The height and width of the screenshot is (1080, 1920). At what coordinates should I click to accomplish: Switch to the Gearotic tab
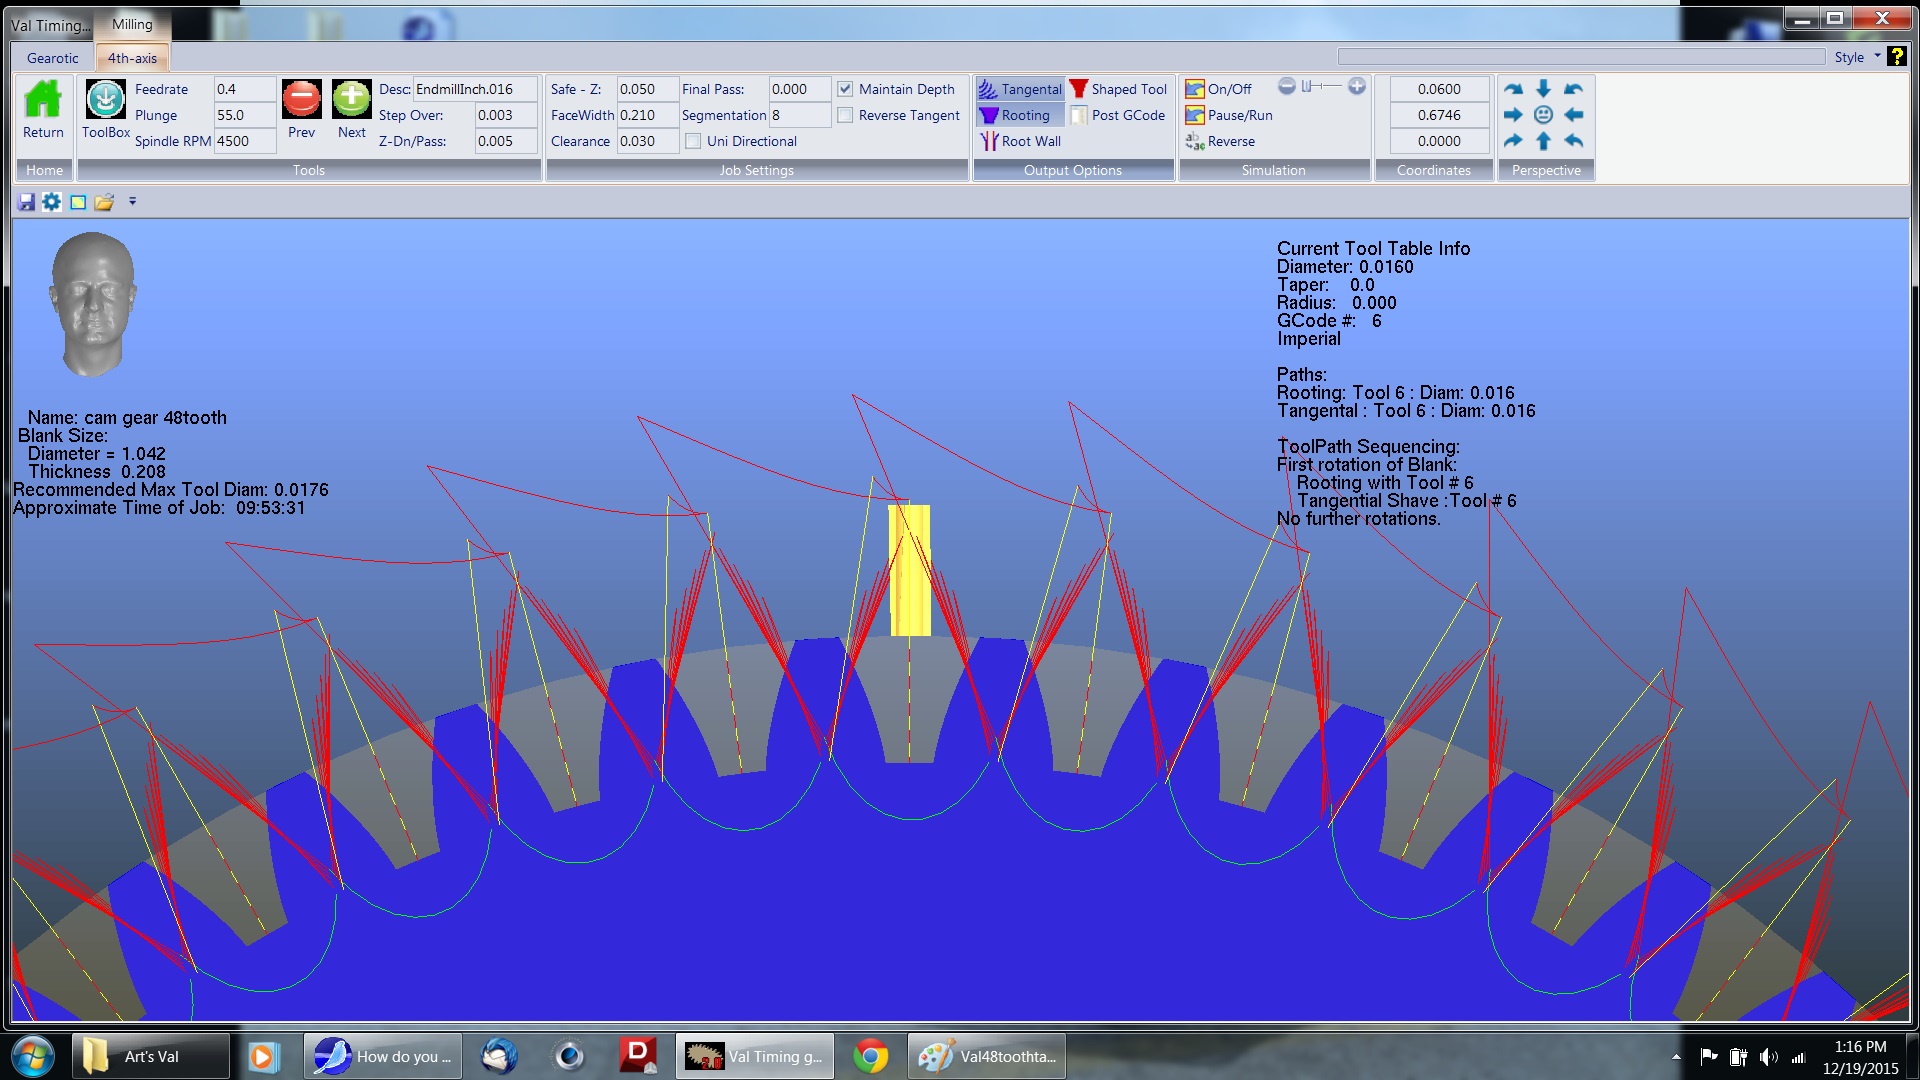tap(52, 58)
